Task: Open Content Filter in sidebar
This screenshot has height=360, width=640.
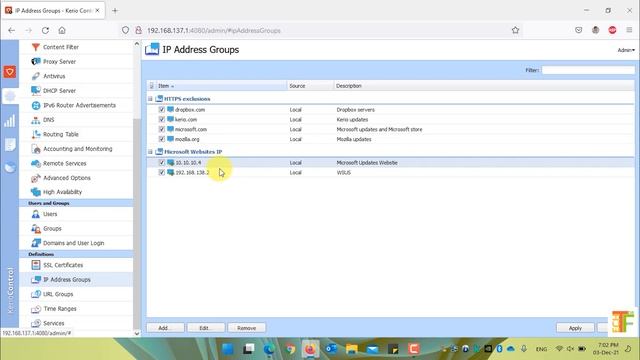Action: (x=60, y=47)
